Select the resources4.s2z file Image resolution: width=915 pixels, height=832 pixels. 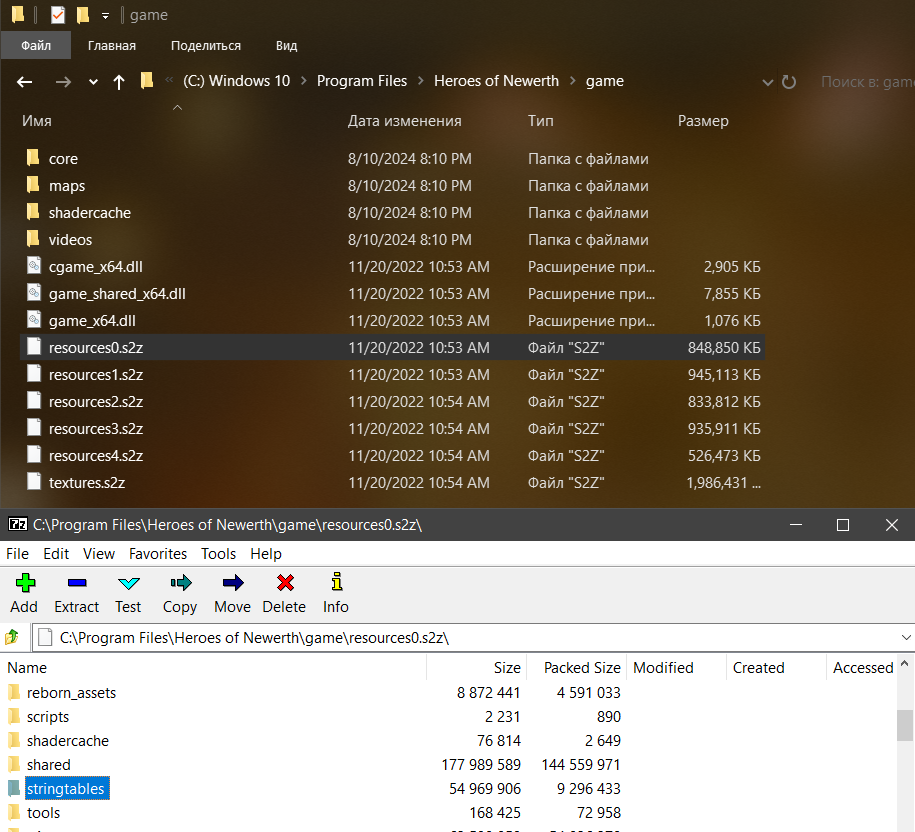coord(393,456)
